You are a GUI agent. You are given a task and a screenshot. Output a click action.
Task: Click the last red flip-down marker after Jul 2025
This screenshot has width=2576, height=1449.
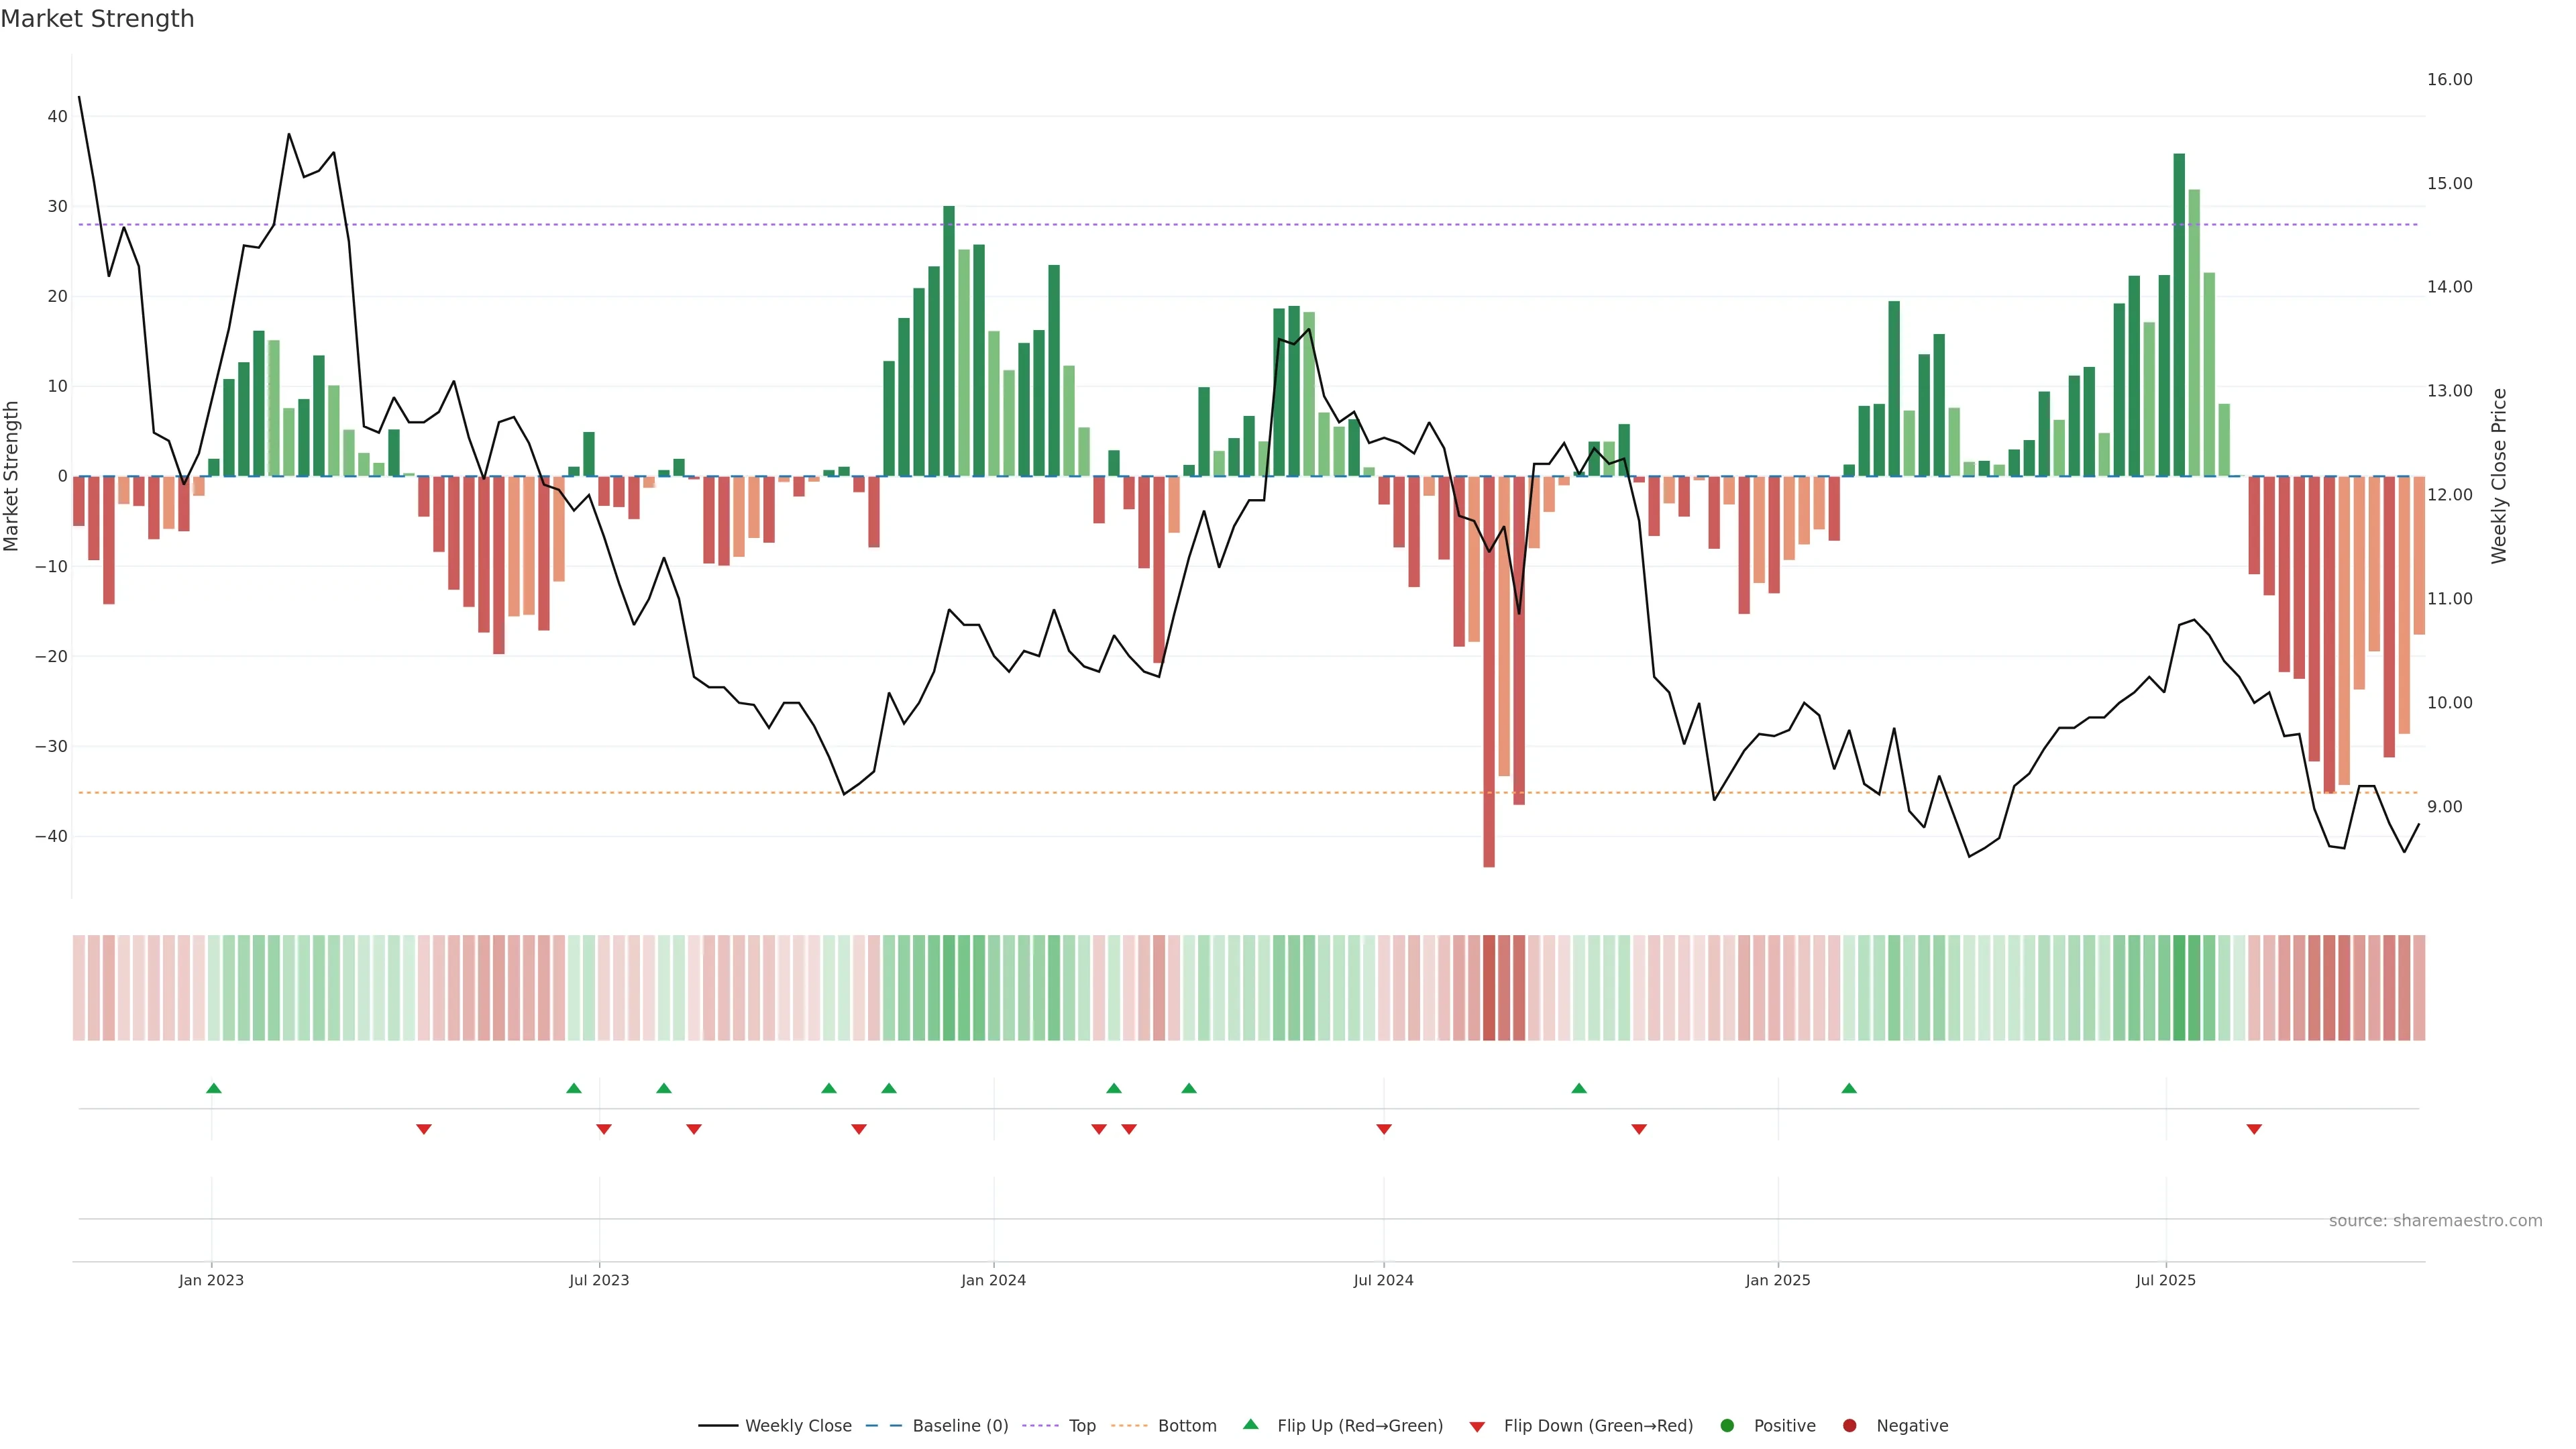[2254, 1129]
